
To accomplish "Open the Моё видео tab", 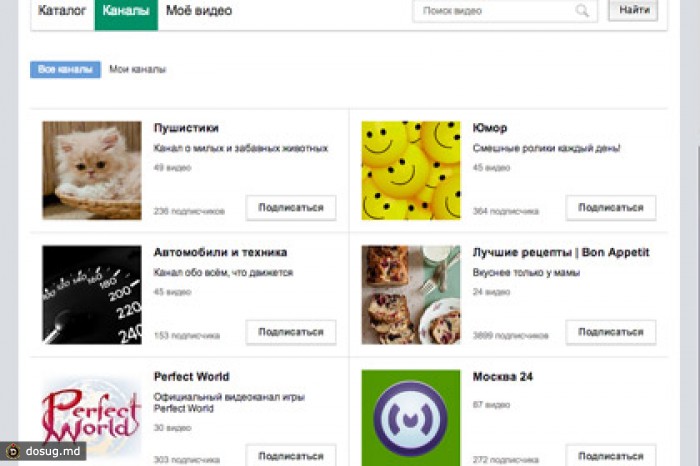I will point(199,11).
